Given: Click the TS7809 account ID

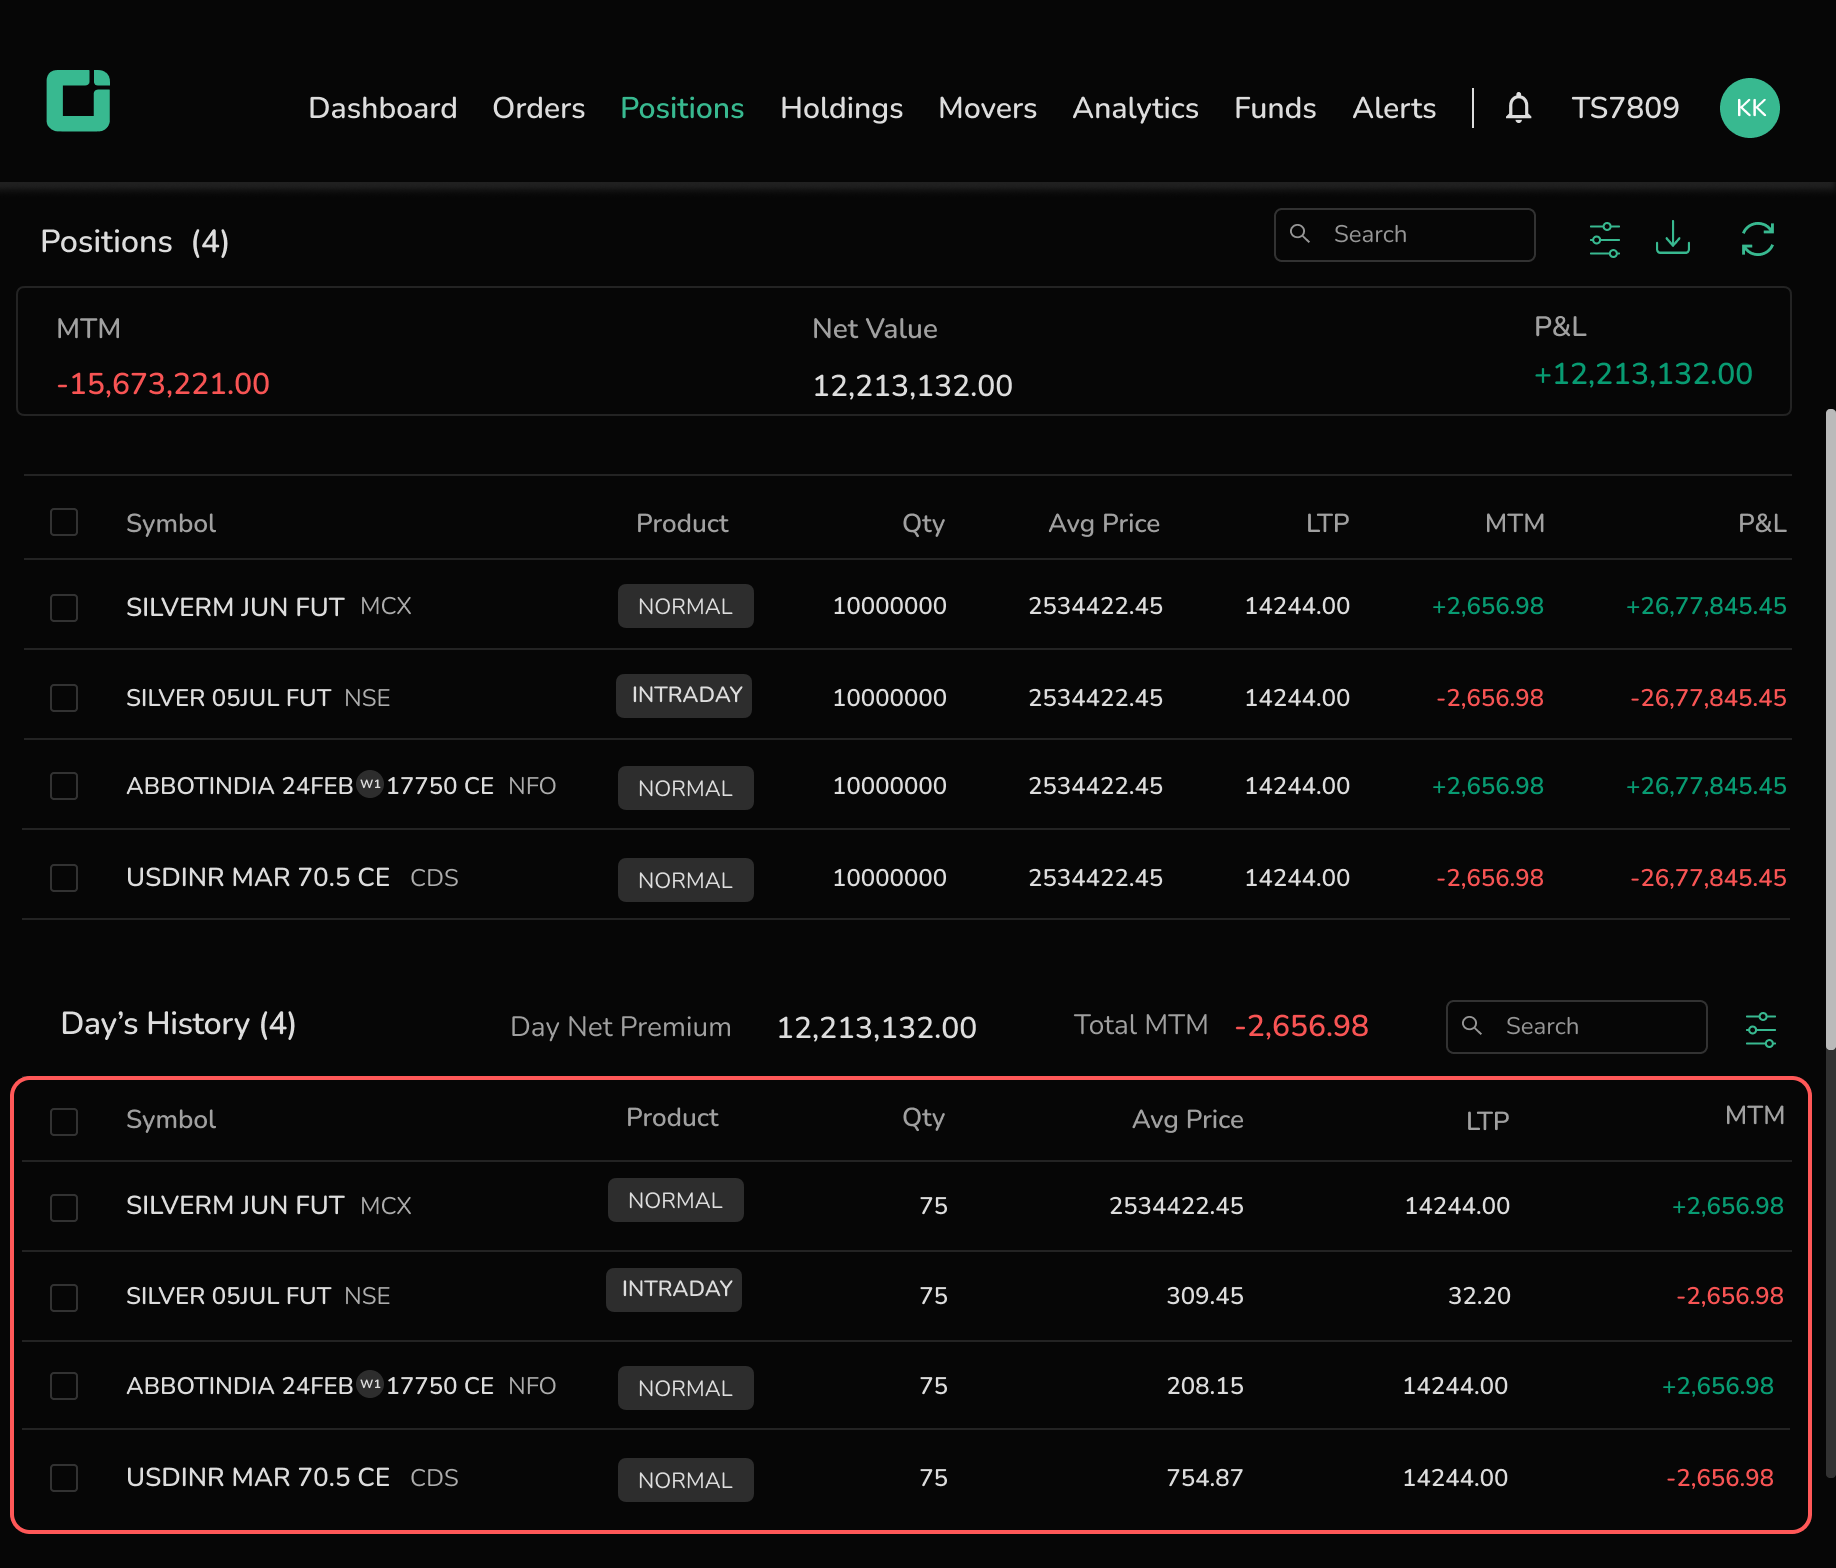Looking at the screenshot, I should 1625,108.
